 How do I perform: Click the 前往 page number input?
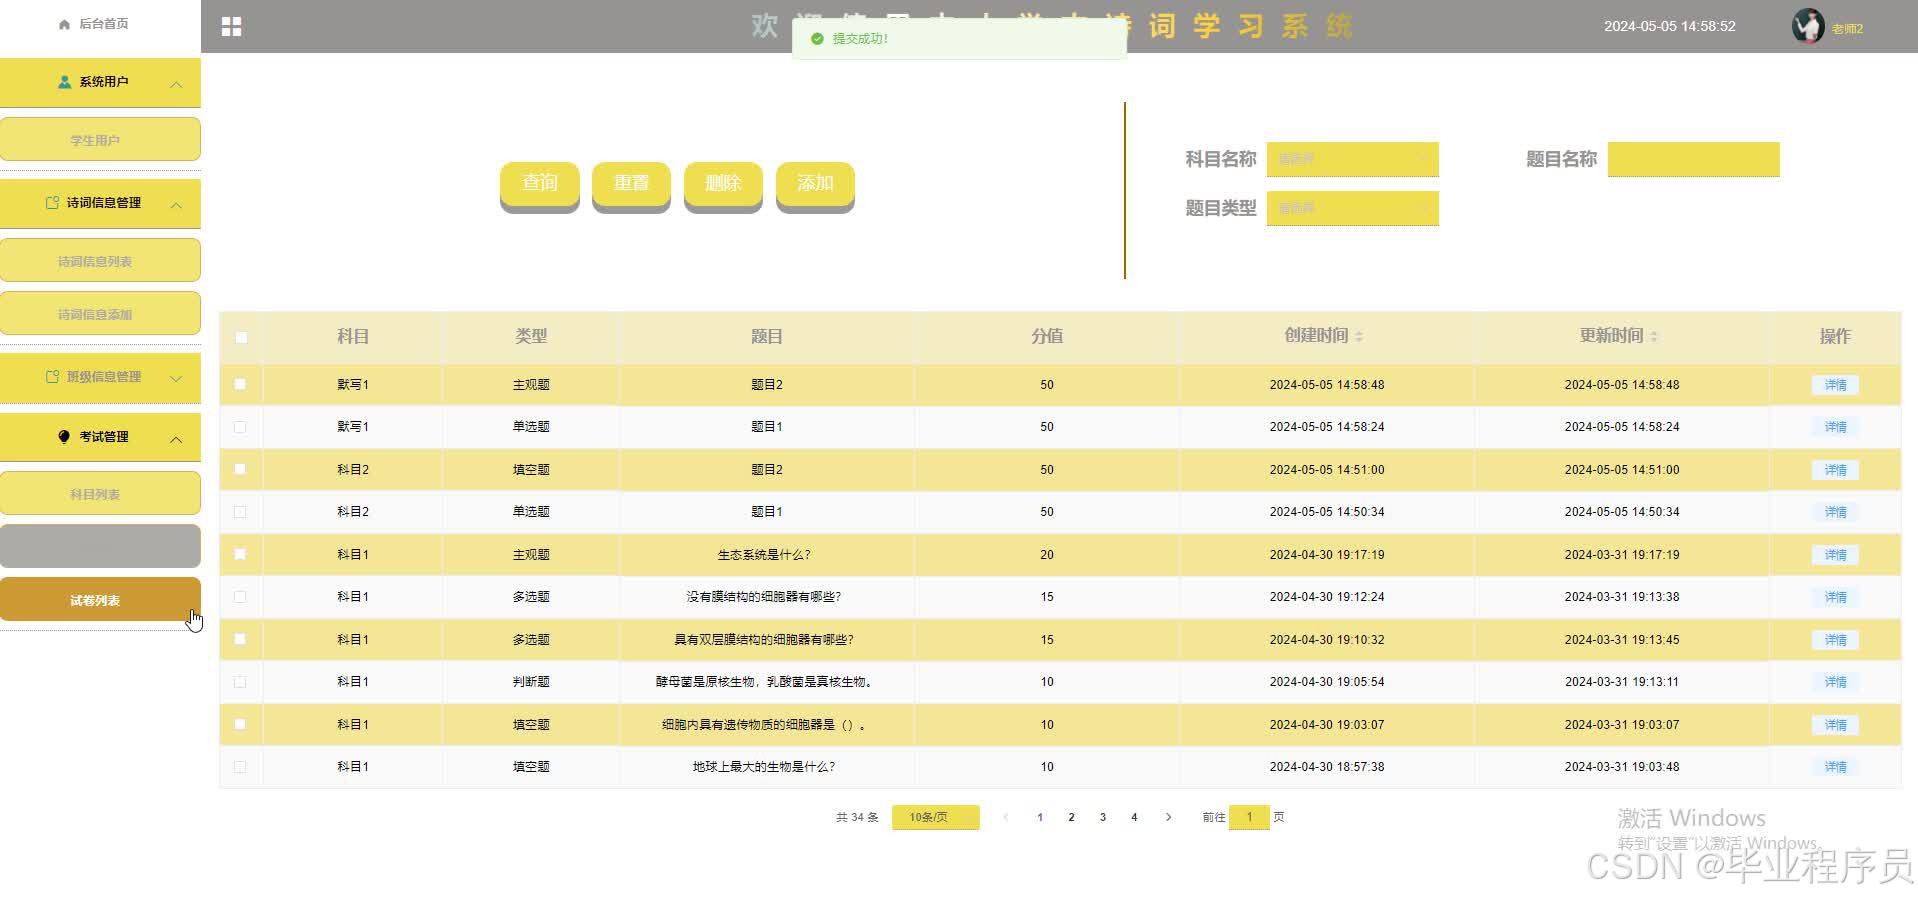click(x=1249, y=817)
